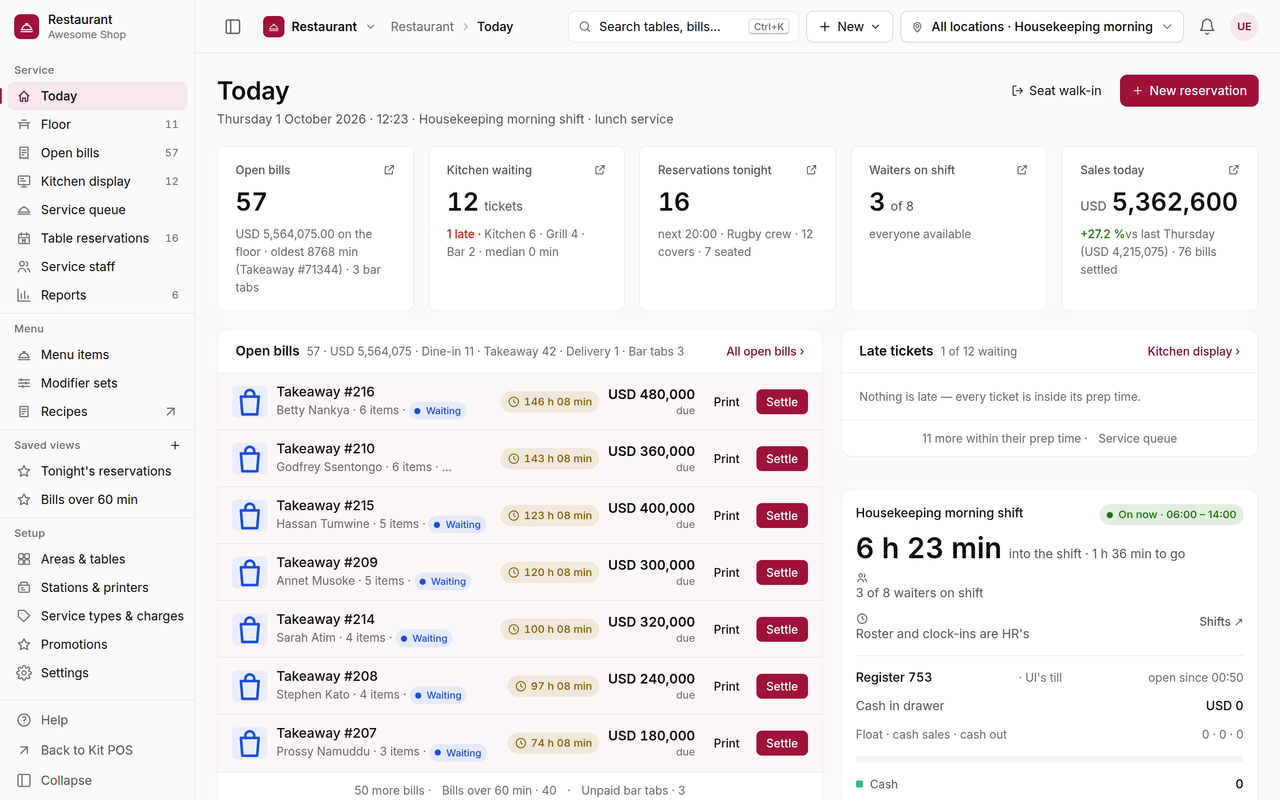Click Seat walk-in
1280x800 pixels.
(x=1057, y=90)
